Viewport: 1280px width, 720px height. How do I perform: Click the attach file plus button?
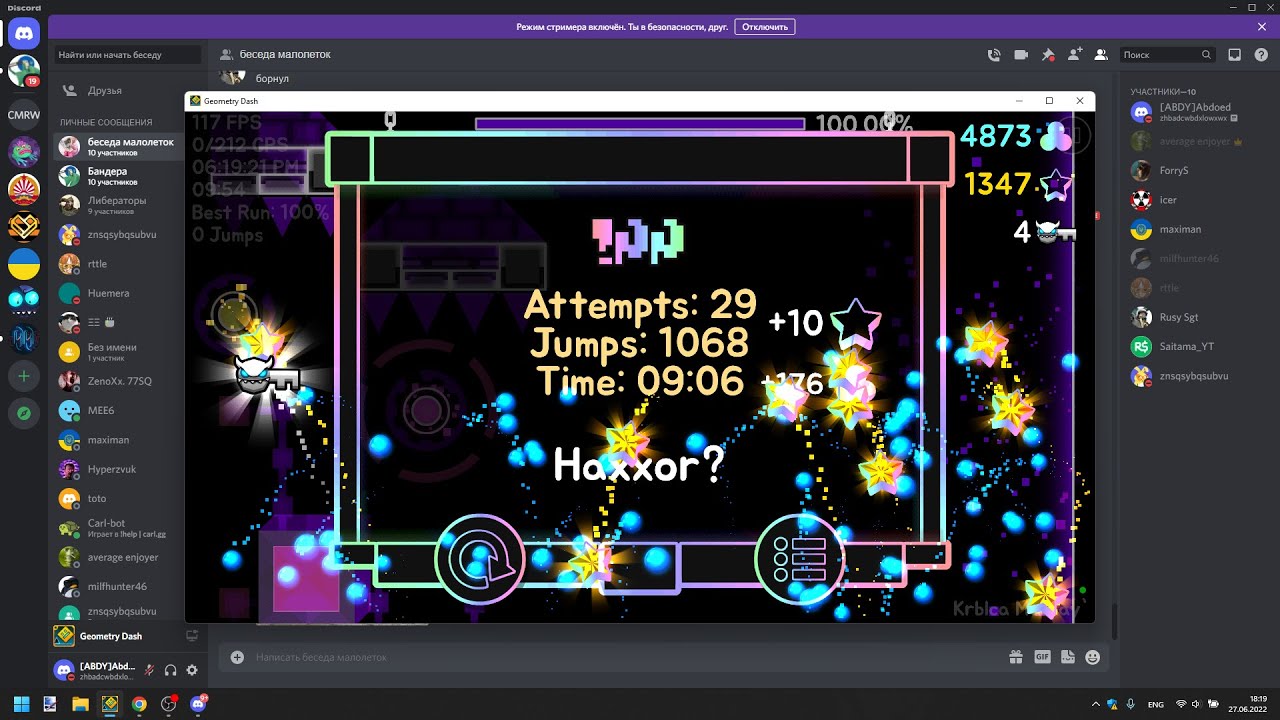click(x=237, y=657)
